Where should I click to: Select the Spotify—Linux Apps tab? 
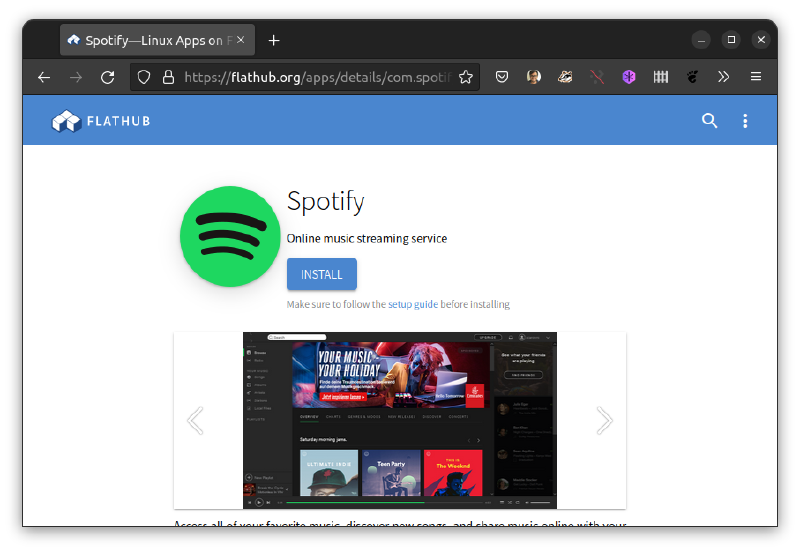(x=150, y=40)
